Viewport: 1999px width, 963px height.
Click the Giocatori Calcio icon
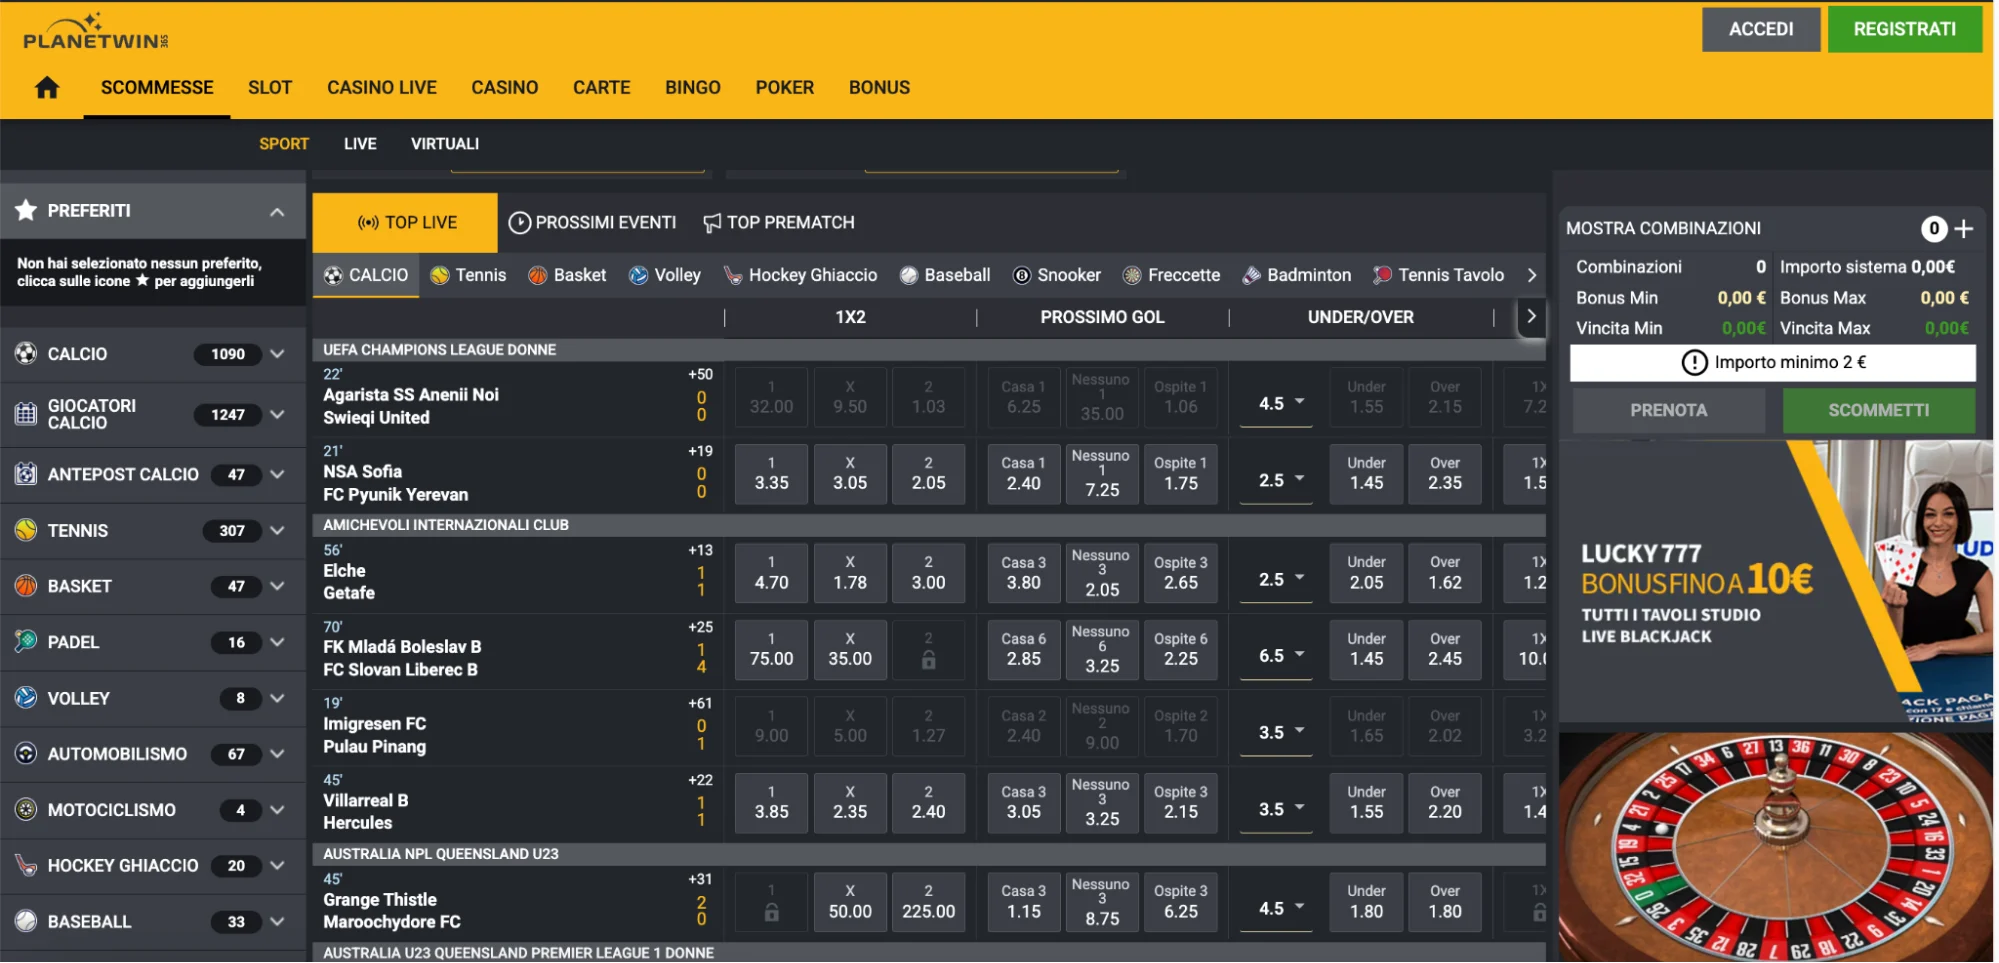pyautogui.click(x=26, y=414)
